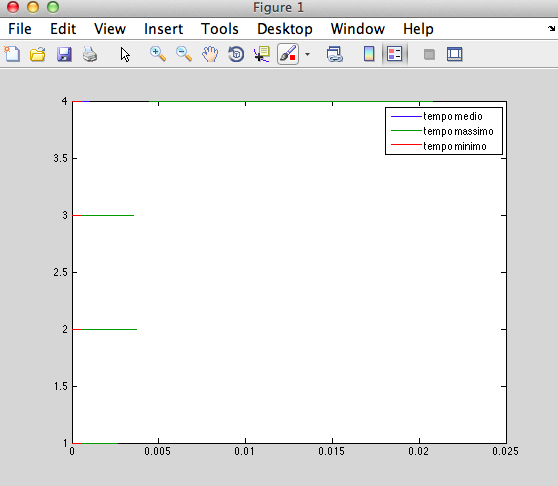The height and width of the screenshot is (486, 558).
Task: Click x-axis tick label 0.01
Action: [x=244, y=451]
